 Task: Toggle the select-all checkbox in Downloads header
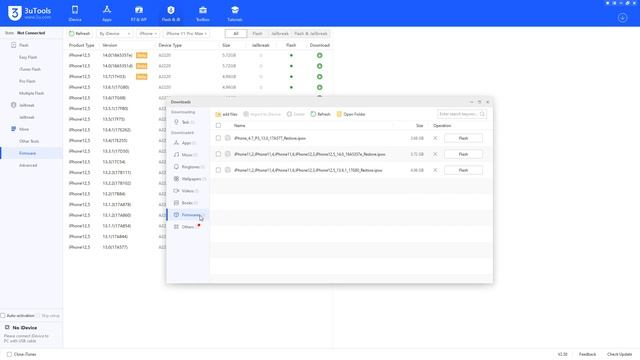(218, 125)
